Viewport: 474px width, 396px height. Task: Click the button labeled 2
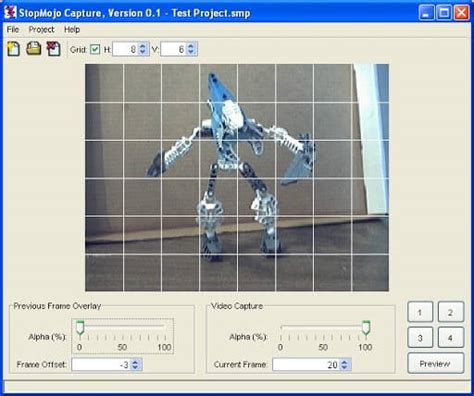pos(450,312)
